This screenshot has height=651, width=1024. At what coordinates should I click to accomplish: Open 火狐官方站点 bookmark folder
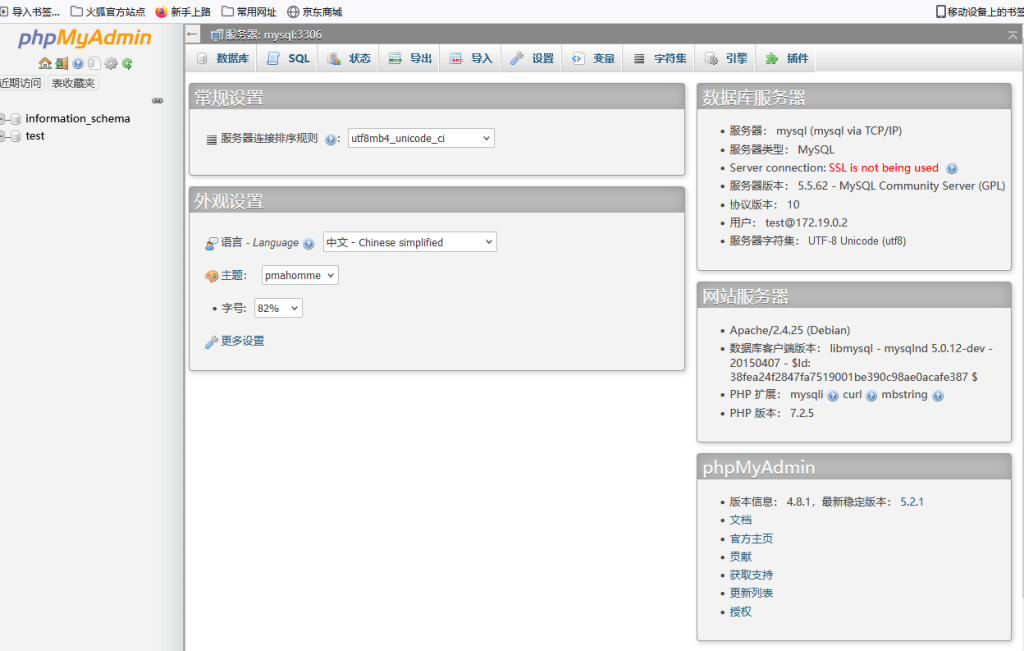click(x=108, y=12)
